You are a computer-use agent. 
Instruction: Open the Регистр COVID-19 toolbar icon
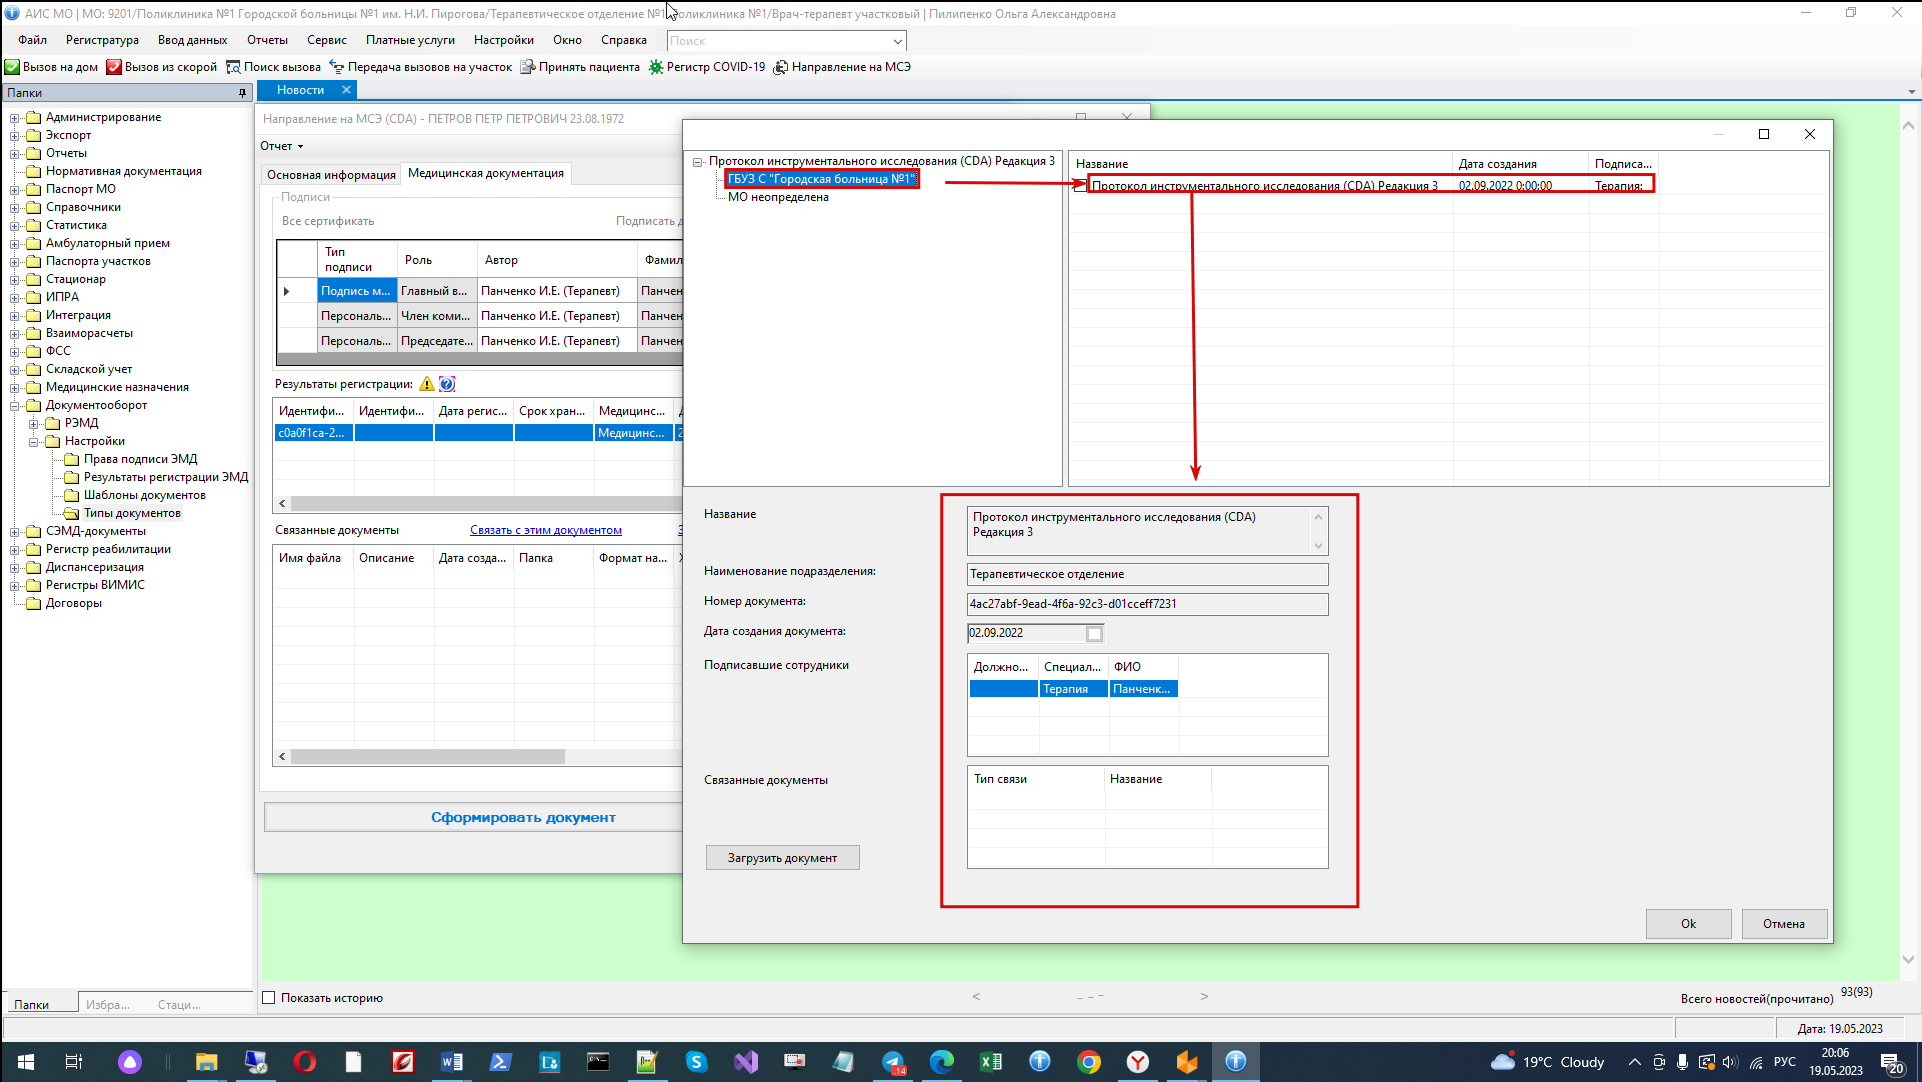656,67
